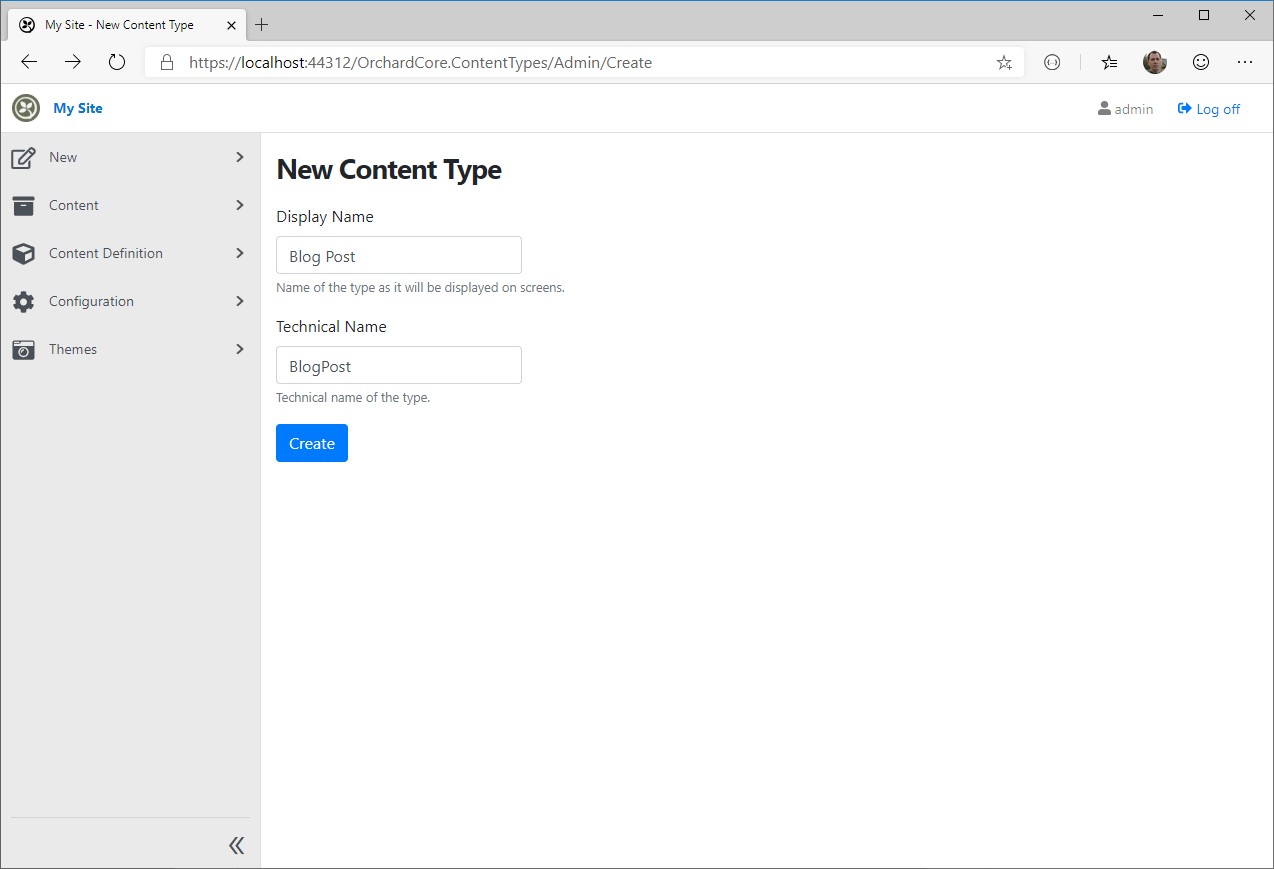Click the browser refresh icon
Image resolution: width=1274 pixels, height=869 pixels.
(117, 61)
